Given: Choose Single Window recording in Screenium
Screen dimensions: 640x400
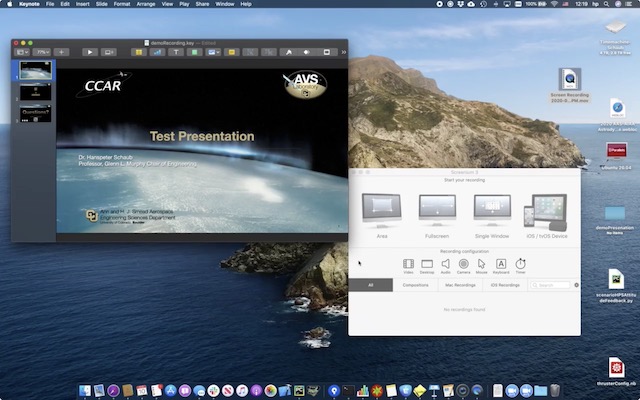Looking at the screenshot, I should pyautogui.click(x=492, y=216).
